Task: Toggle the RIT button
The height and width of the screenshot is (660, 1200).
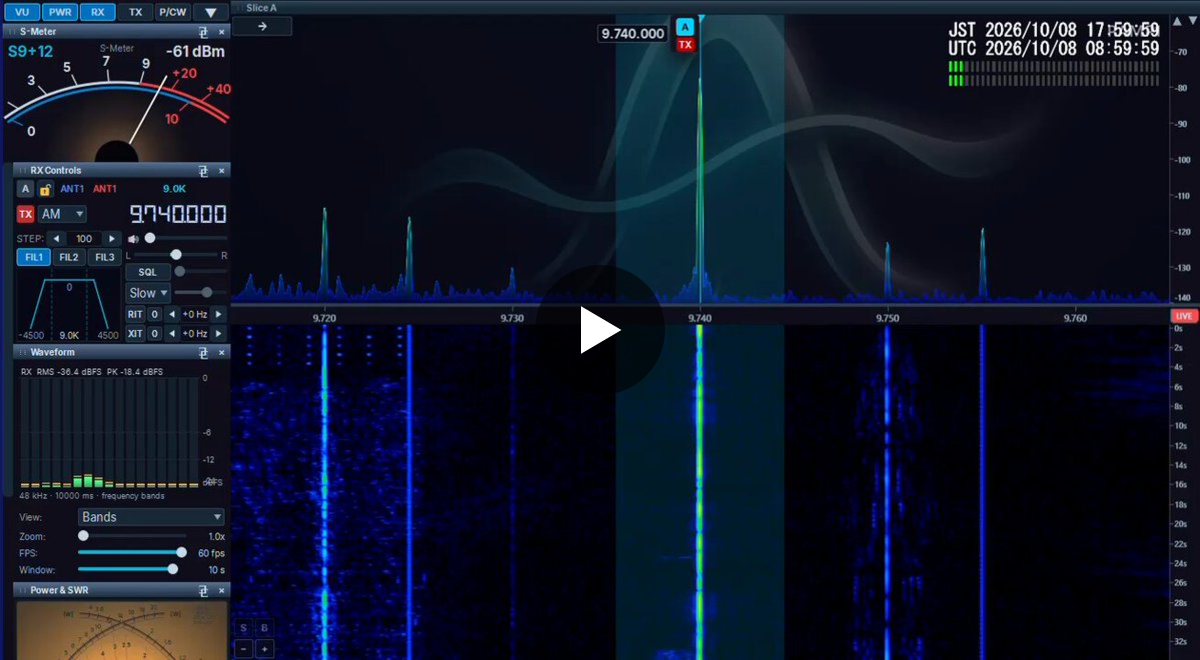Action: [136, 314]
